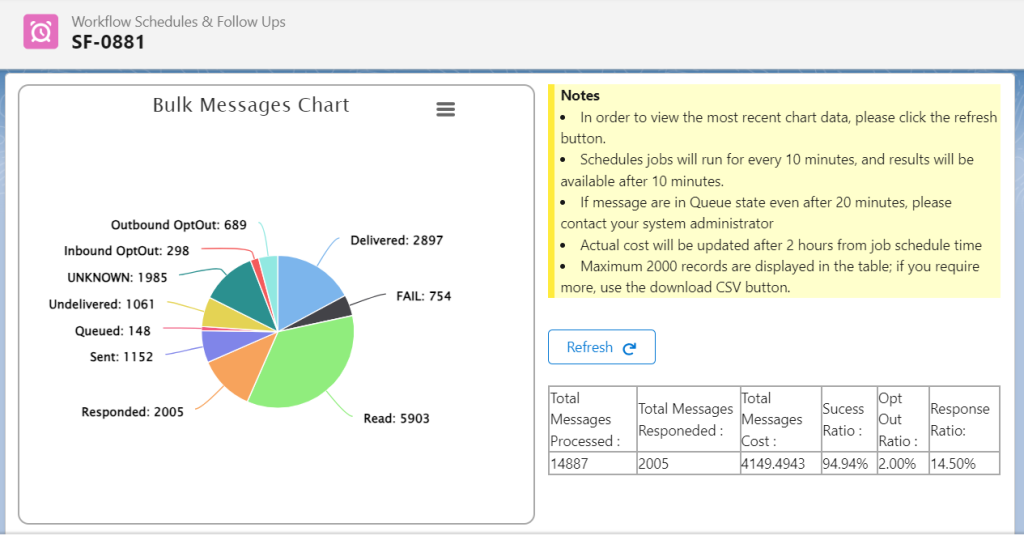1024x540 pixels.
Task: Click the Bulk Messages Chart title
Action: [x=251, y=105]
